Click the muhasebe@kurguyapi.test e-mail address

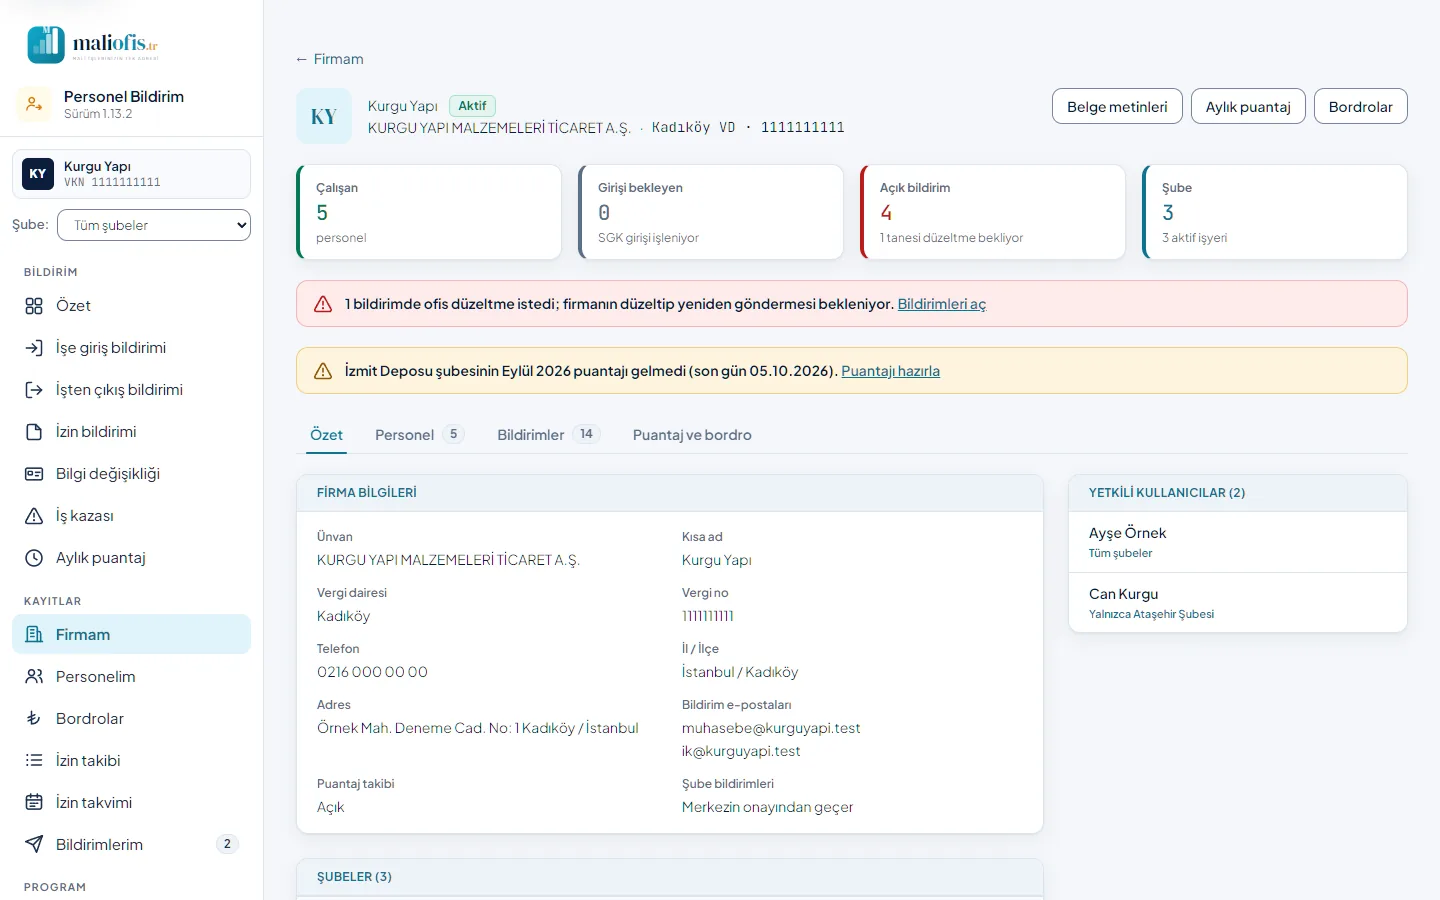[771, 728]
